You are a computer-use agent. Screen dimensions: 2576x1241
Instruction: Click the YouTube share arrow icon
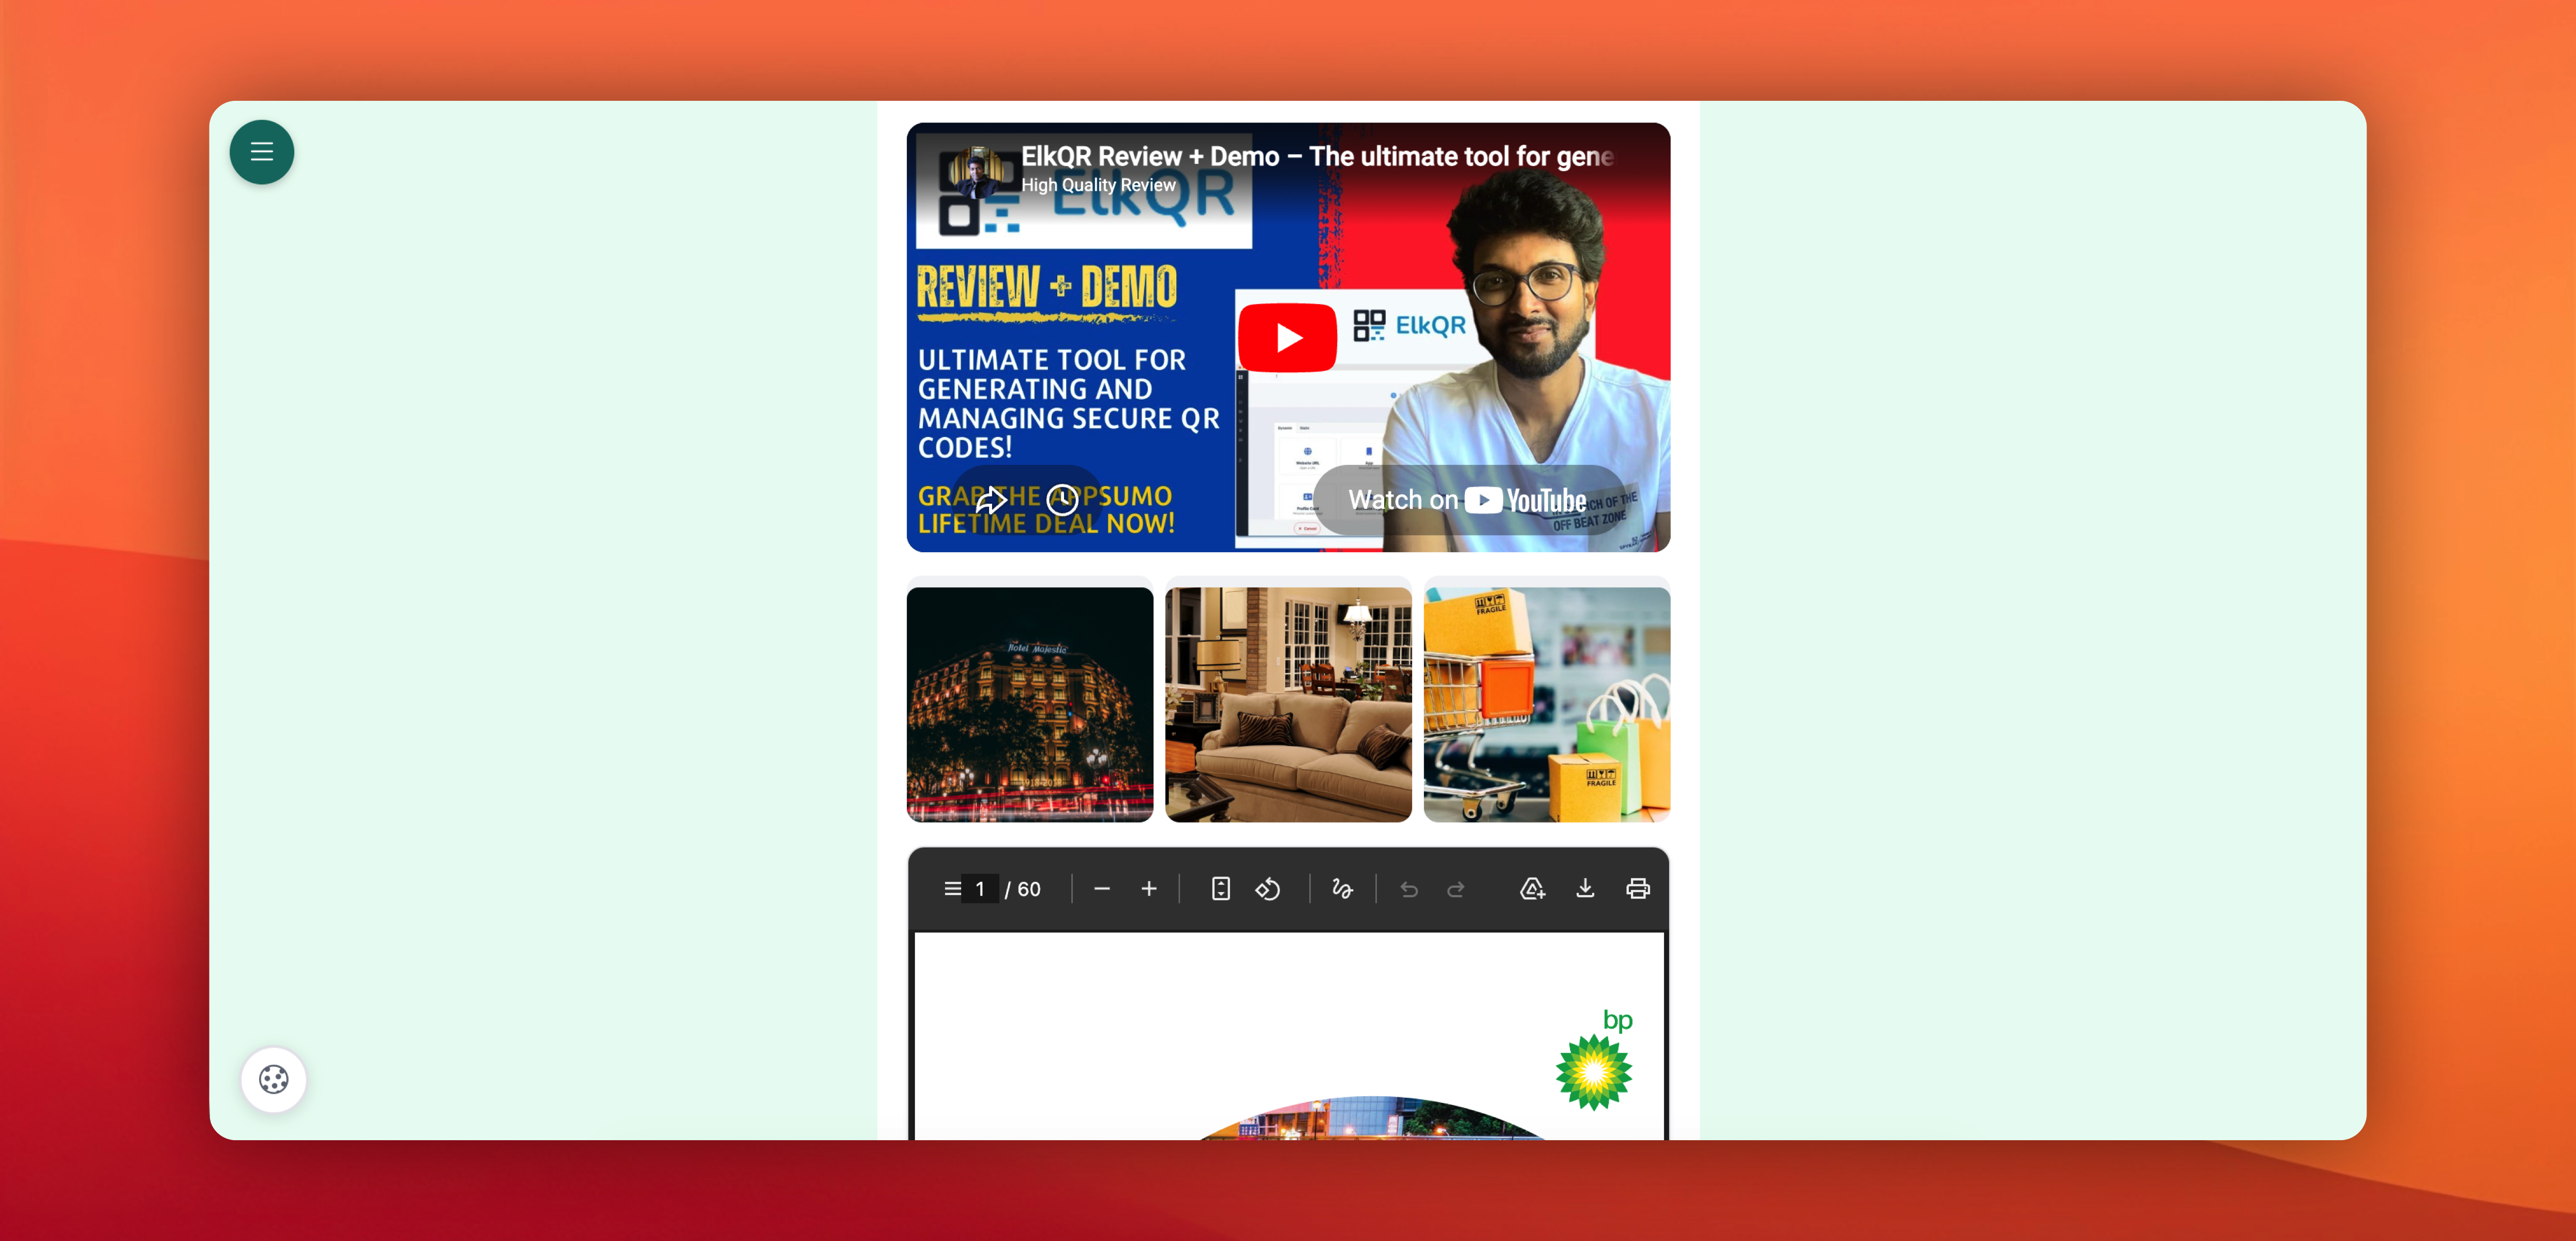991,499
